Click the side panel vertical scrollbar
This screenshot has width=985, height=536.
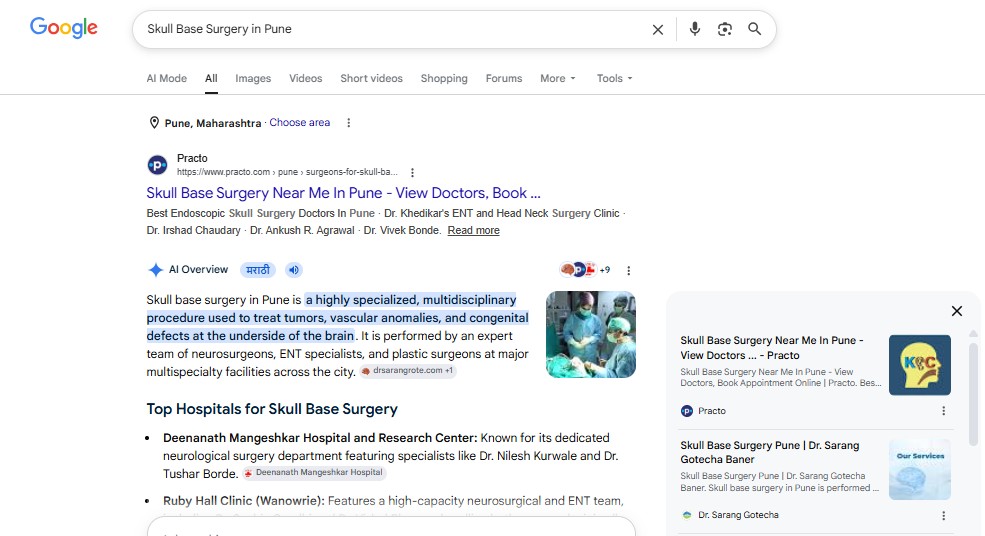[973, 393]
